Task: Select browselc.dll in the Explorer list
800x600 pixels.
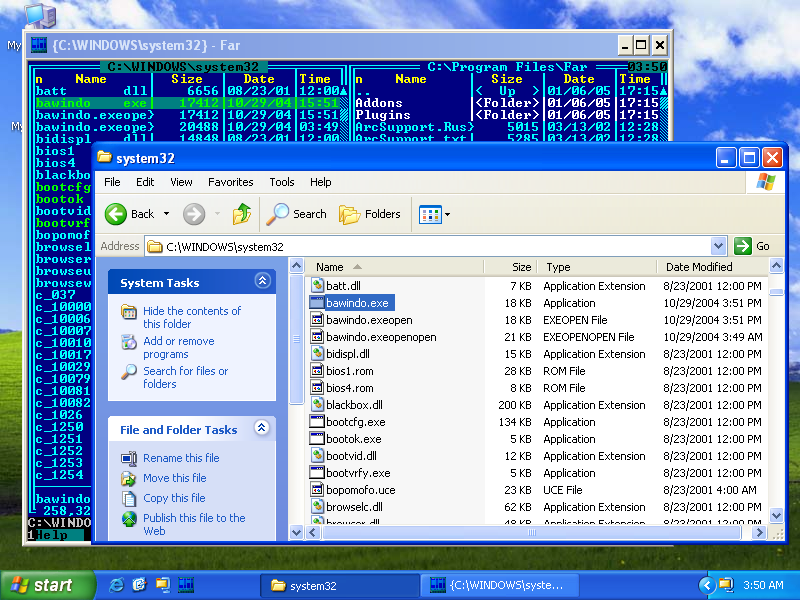Action: [x=354, y=507]
